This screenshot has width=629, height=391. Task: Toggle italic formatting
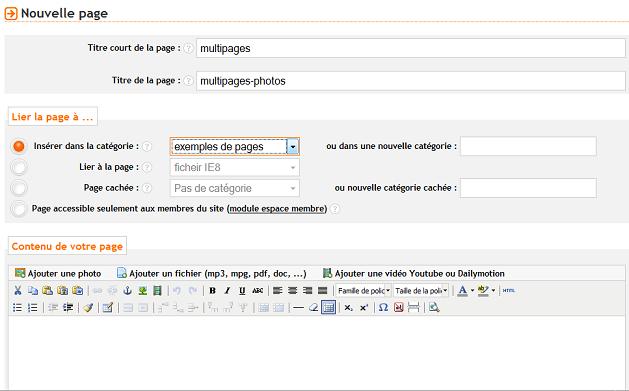tap(227, 290)
